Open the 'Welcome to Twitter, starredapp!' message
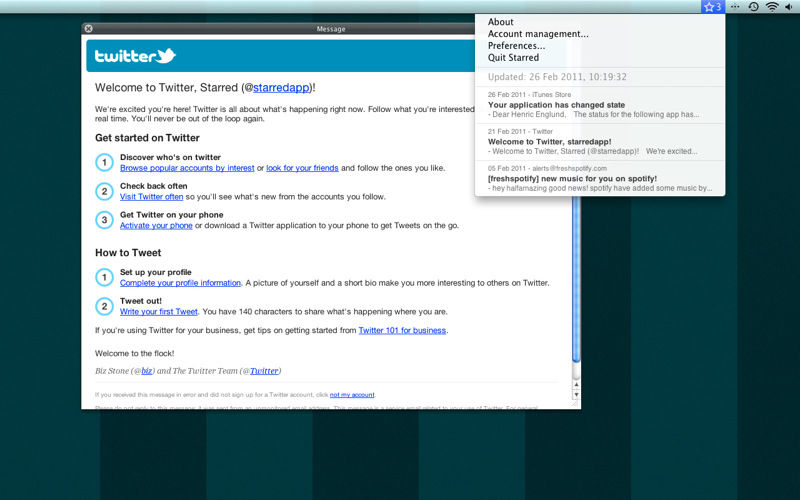 click(x=599, y=142)
